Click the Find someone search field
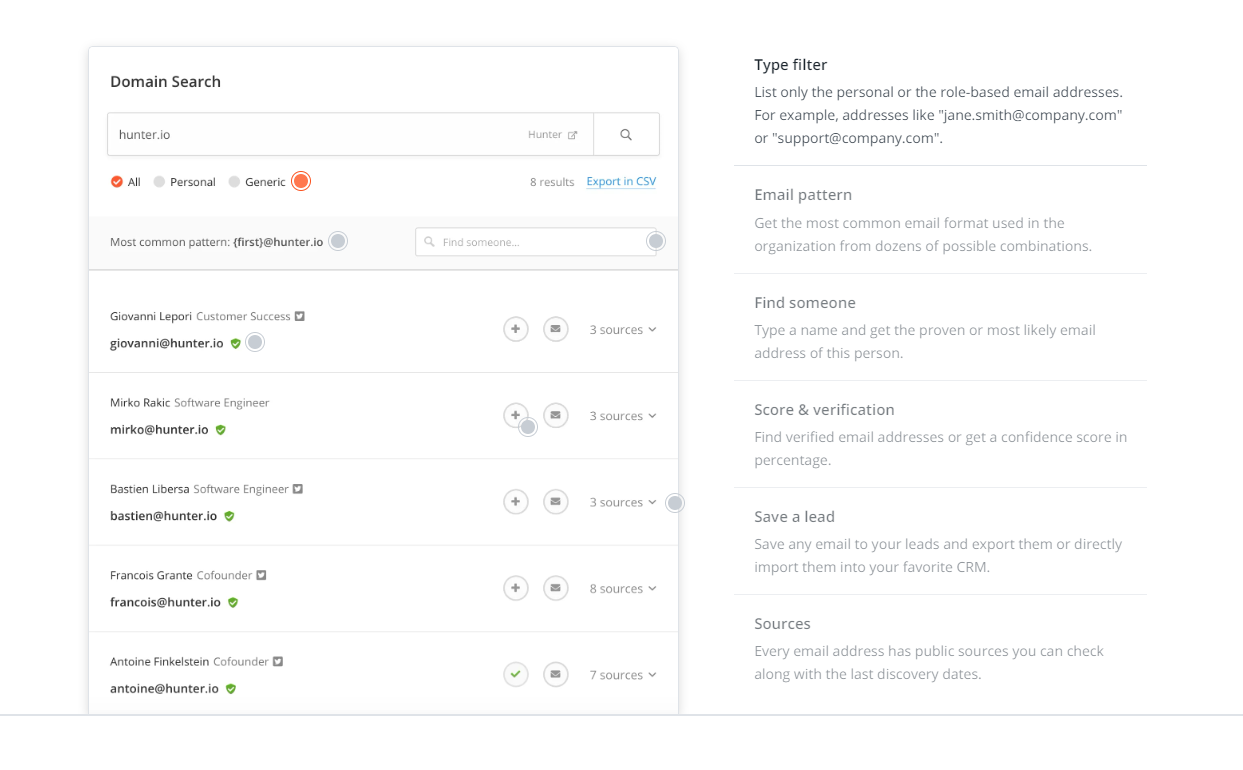The width and height of the screenshot is (1243, 770). [x=535, y=242]
